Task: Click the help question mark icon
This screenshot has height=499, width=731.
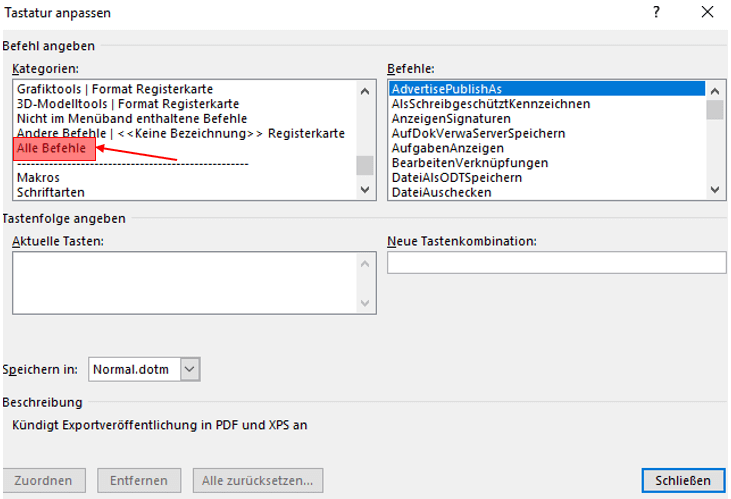Action: click(657, 13)
